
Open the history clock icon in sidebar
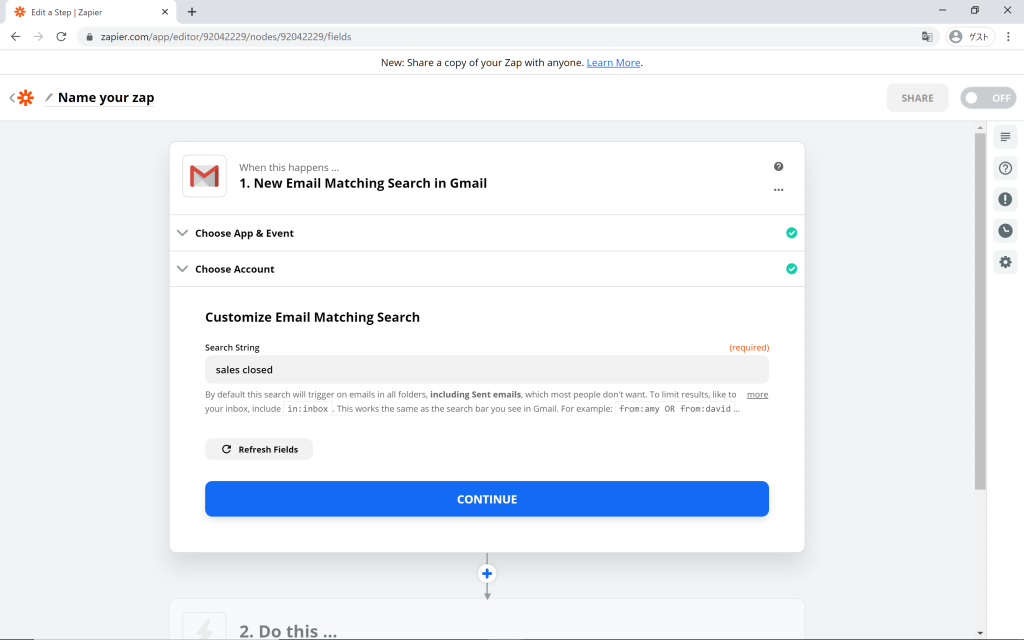pyautogui.click(x=1005, y=231)
